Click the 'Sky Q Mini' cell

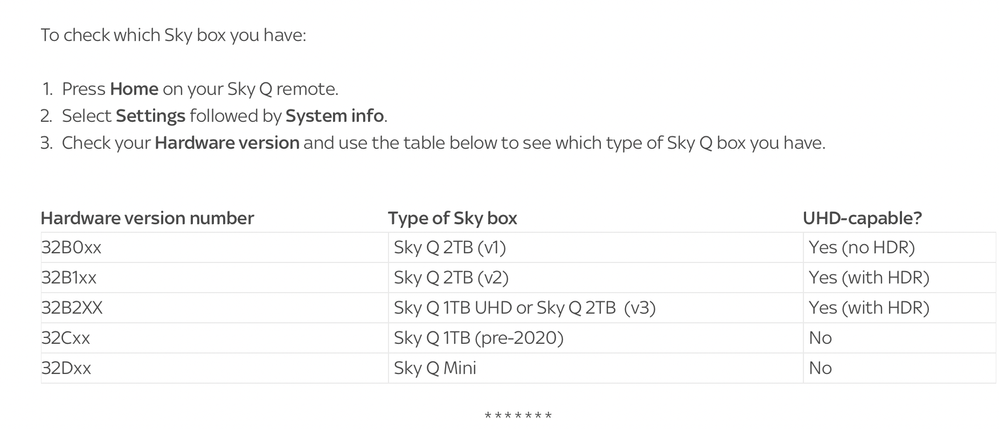pyautogui.click(x=435, y=368)
